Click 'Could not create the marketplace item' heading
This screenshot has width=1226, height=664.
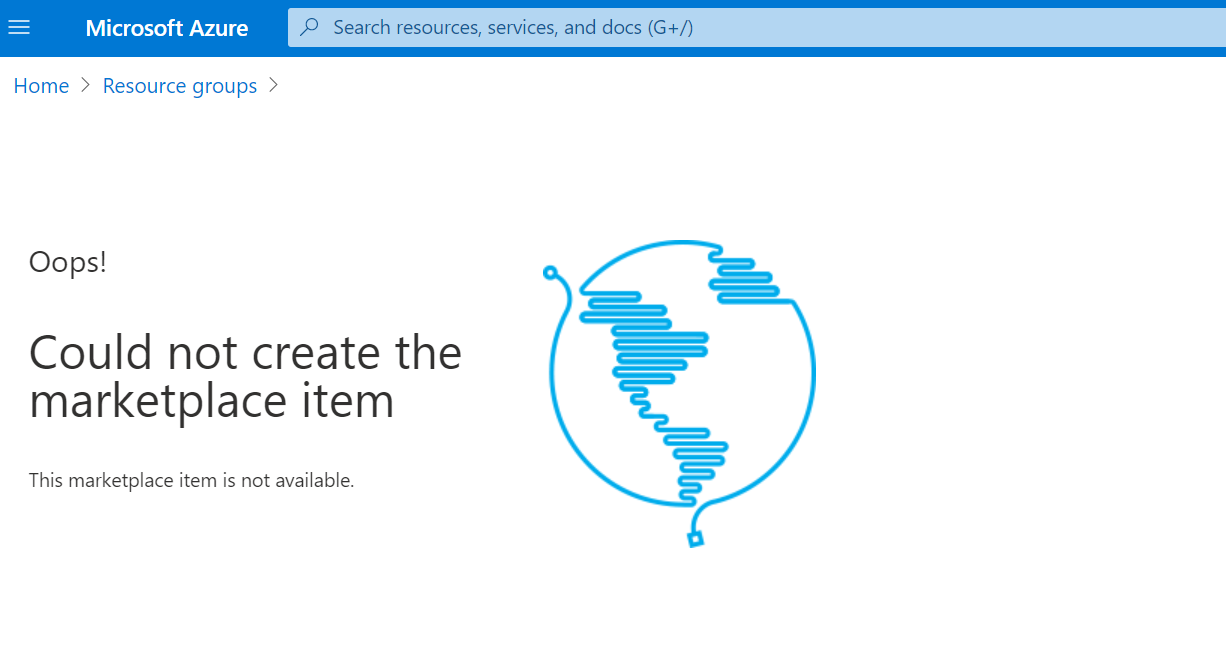click(x=245, y=377)
